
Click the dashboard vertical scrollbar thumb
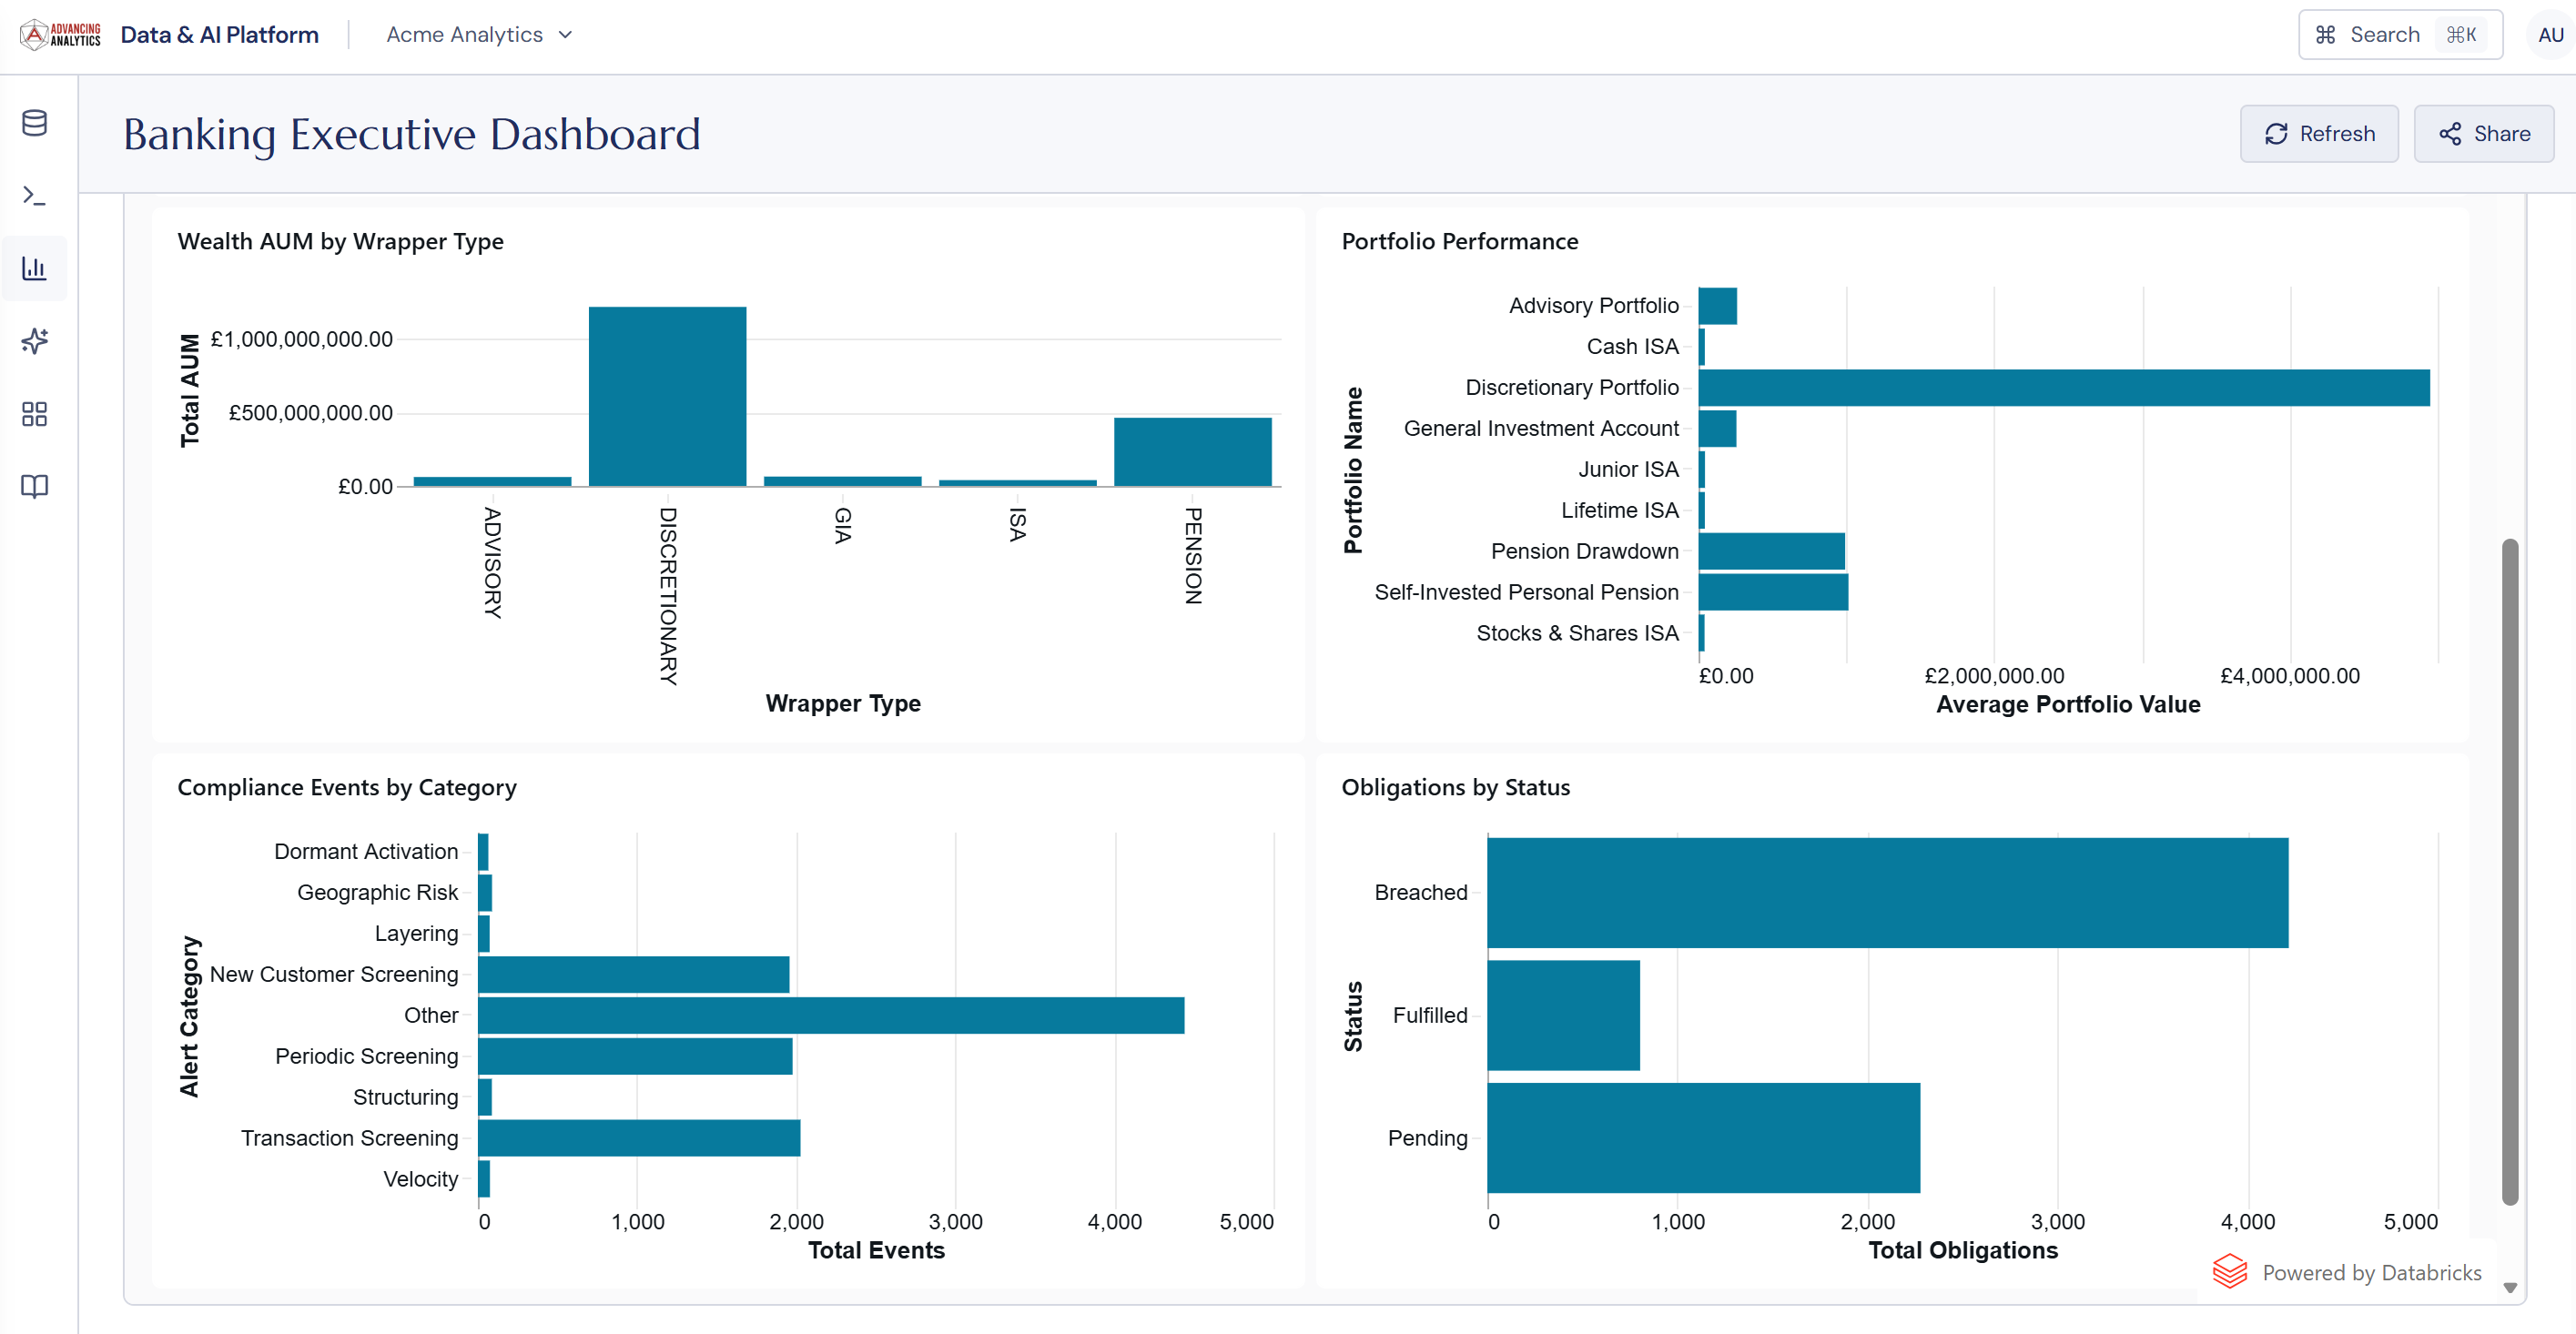(2509, 872)
